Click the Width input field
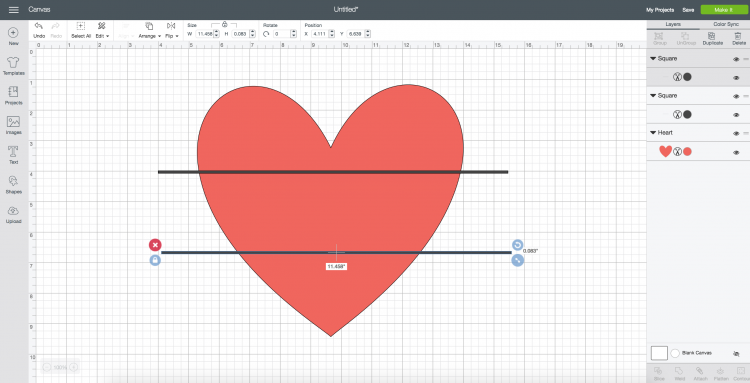 point(205,34)
